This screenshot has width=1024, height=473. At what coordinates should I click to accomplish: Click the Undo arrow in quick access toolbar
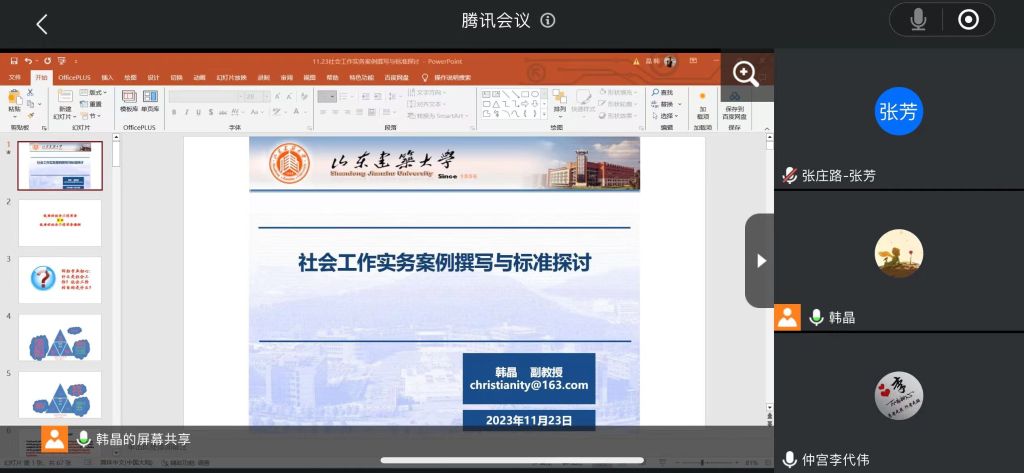29,61
